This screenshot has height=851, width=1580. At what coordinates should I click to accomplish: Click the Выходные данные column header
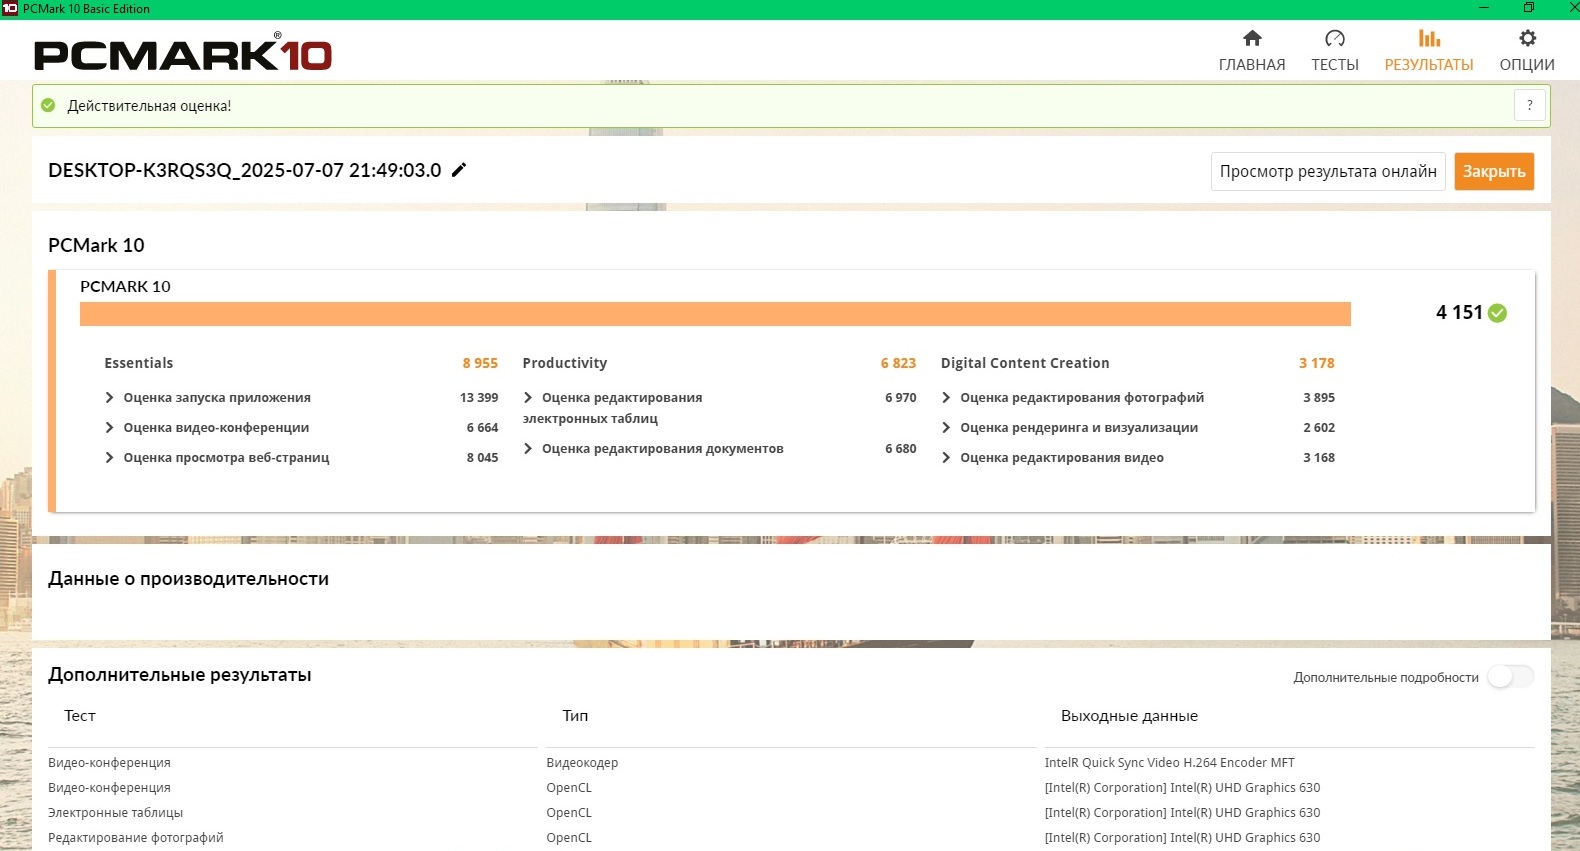pyautogui.click(x=1129, y=716)
